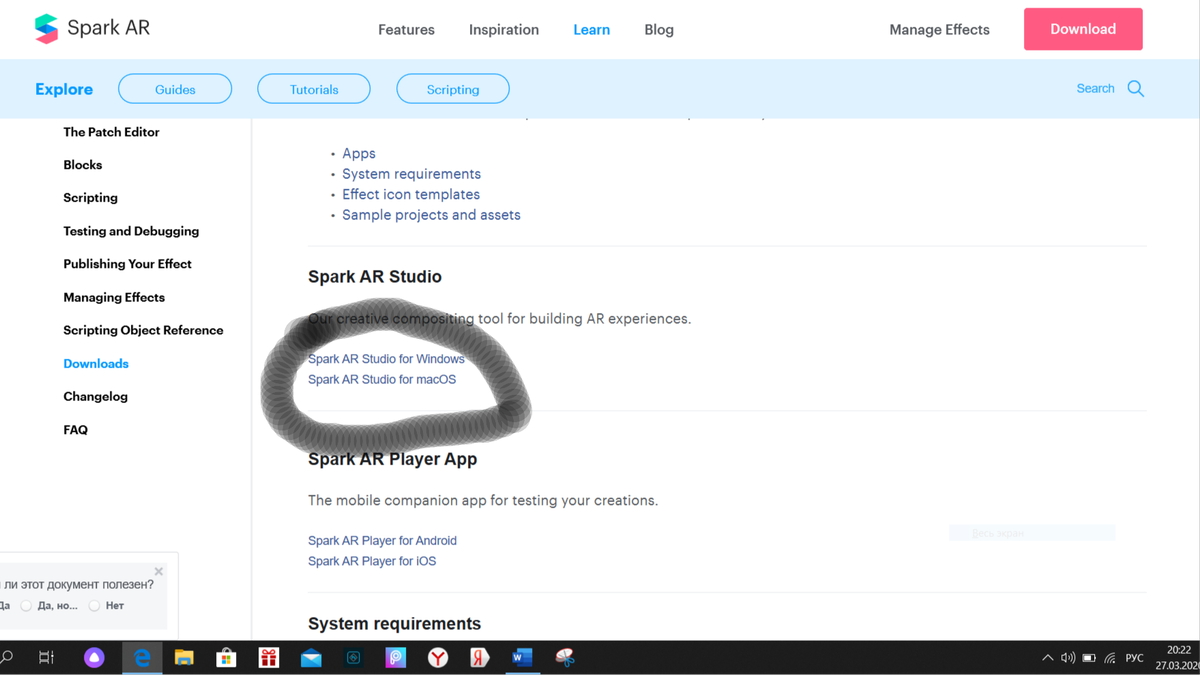Open the Blog page
This screenshot has height=675, width=1200.
(x=659, y=30)
